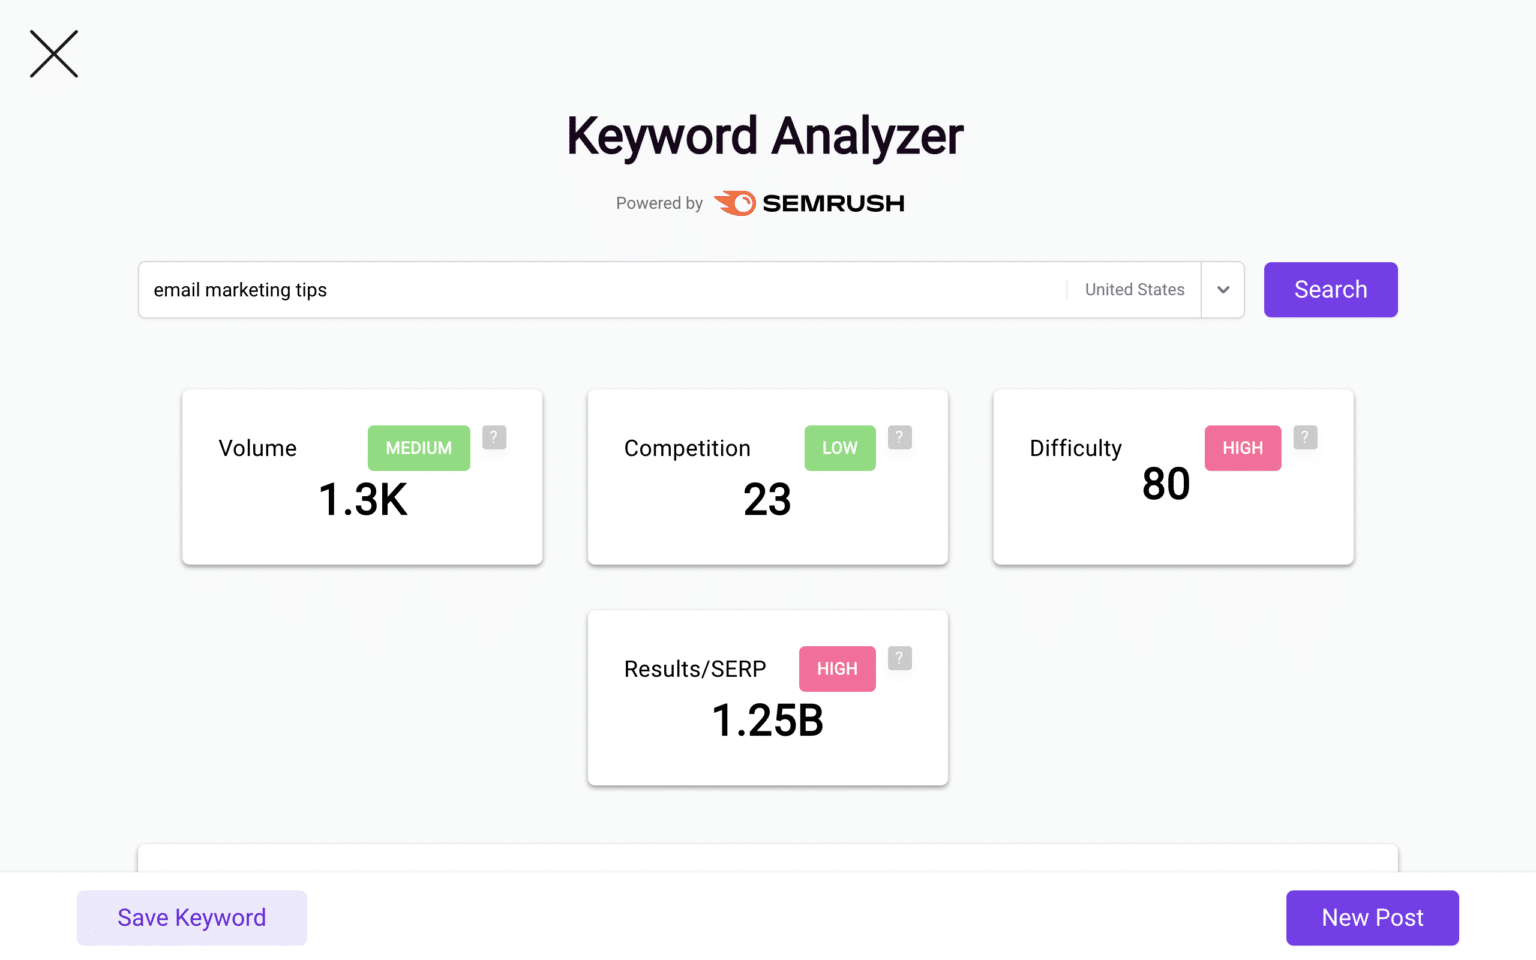
Task: Click the SEMRUSH logo icon
Action: [735, 202]
